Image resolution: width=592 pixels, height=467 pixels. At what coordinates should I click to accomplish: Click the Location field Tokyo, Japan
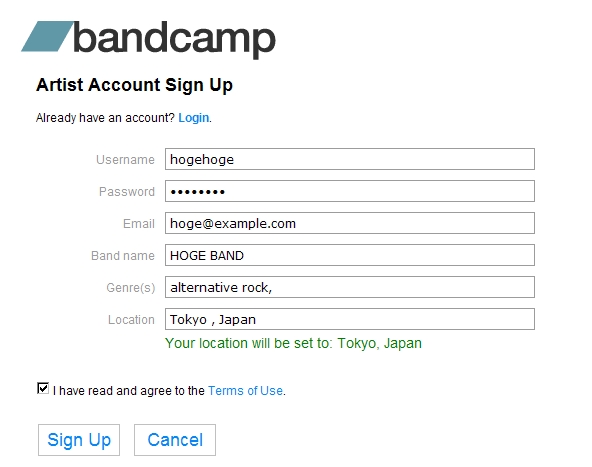click(x=350, y=319)
